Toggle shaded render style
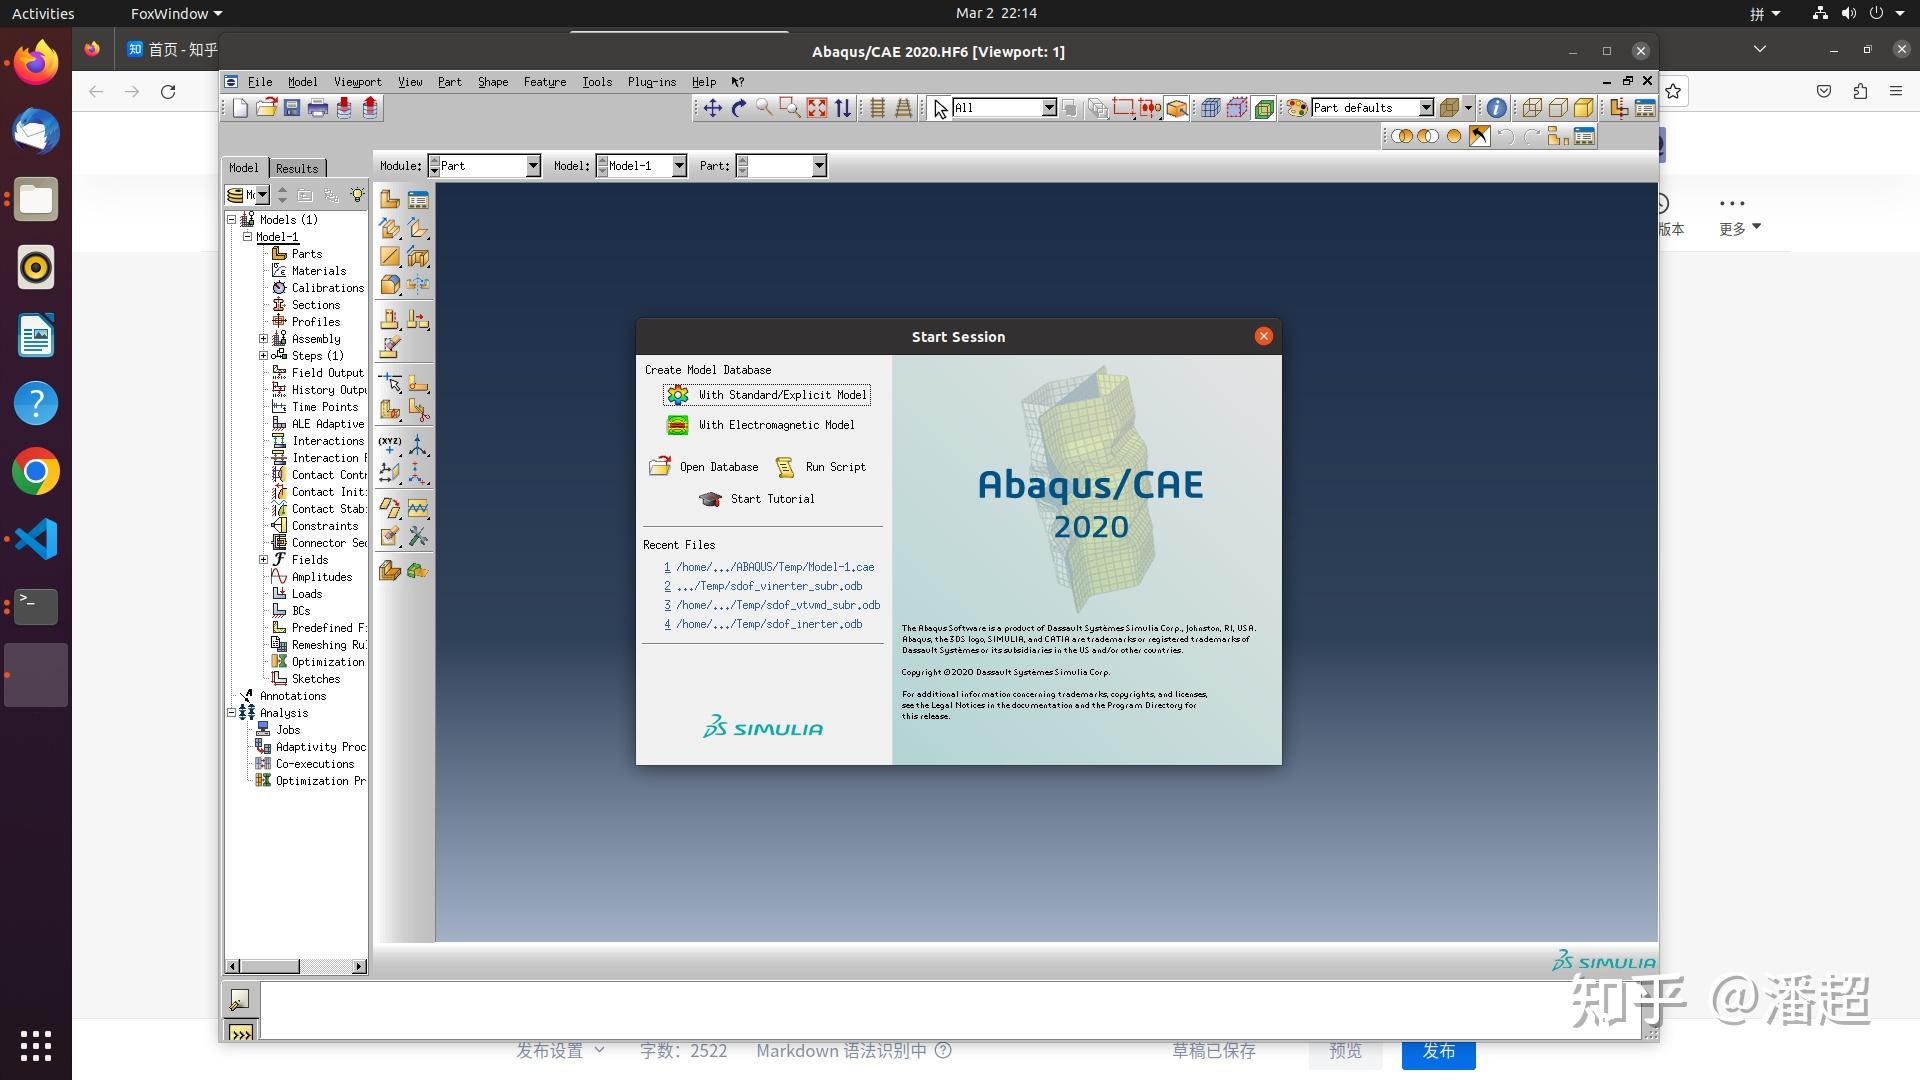1920x1080 pixels. pyautogui.click(x=1585, y=108)
